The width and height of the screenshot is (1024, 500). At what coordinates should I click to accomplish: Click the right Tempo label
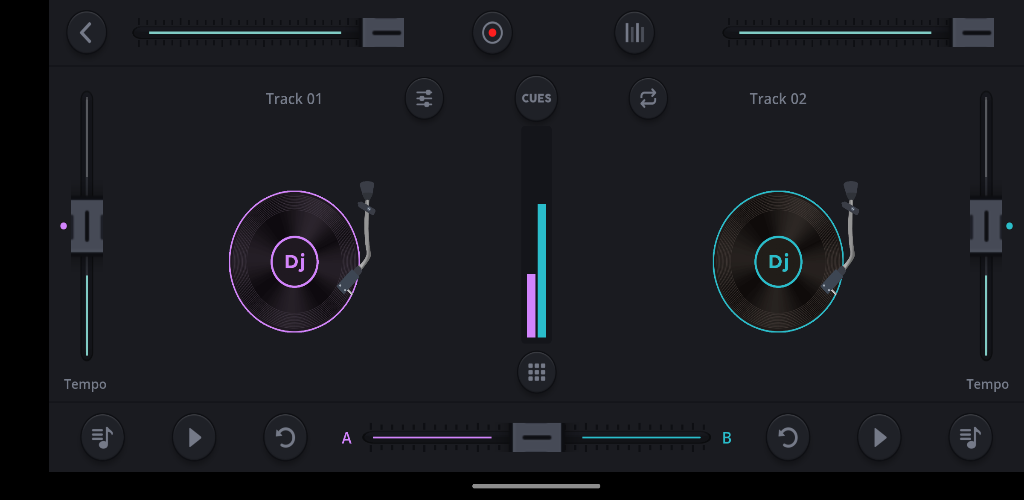[x=987, y=384]
